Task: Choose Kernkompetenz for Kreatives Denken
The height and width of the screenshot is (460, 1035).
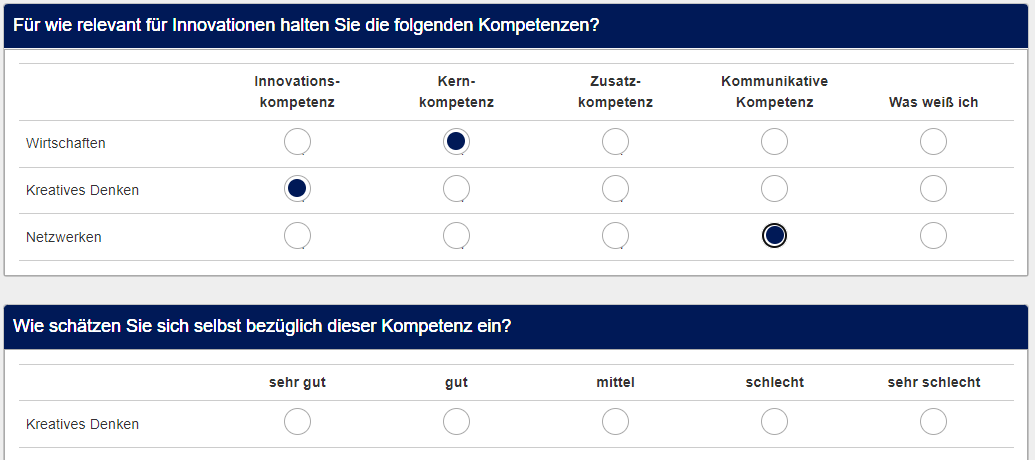Action: pyautogui.click(x=456, y=188)
